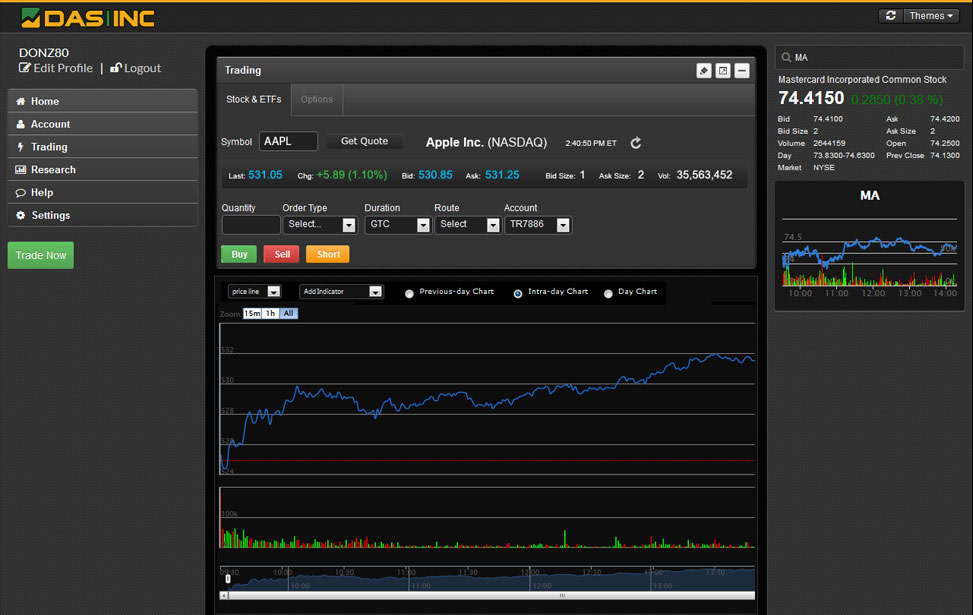The image size is (973, 615).
Task: Select the Intra-day Chart option
Action: tap(518, 293)
